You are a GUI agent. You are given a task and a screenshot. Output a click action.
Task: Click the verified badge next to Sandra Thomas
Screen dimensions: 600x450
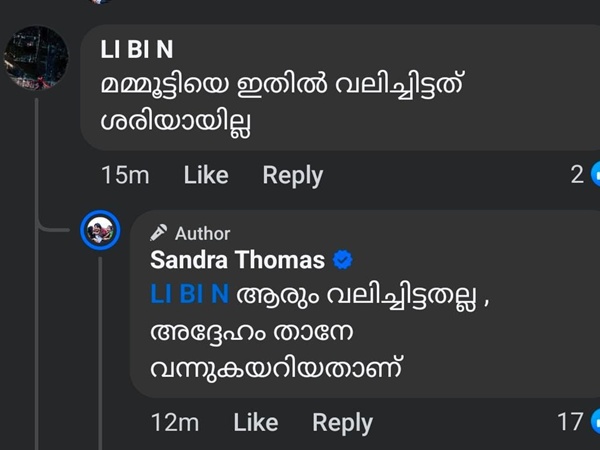(x=342, y=261)
